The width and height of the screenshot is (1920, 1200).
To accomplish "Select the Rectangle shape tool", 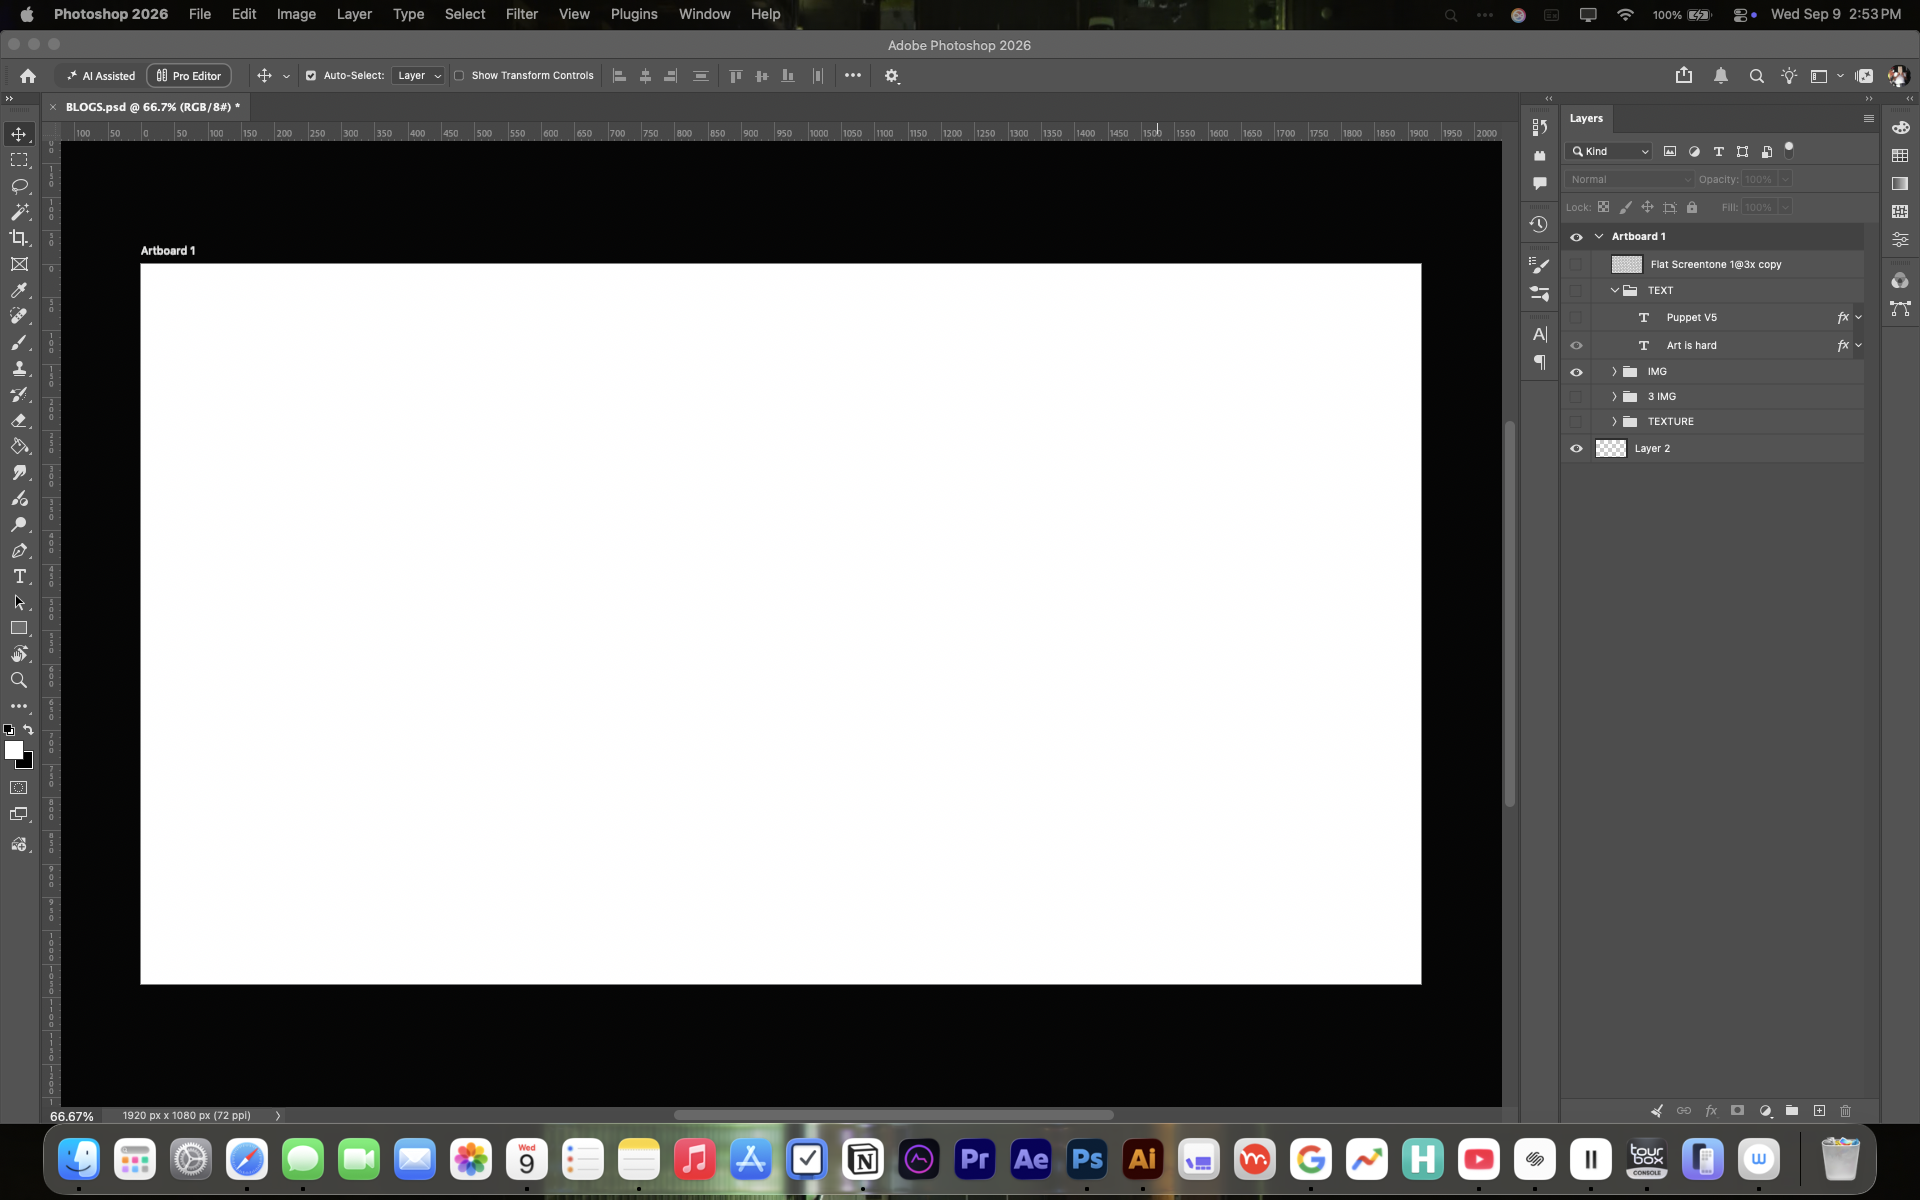I will click(x=19, y=628).
